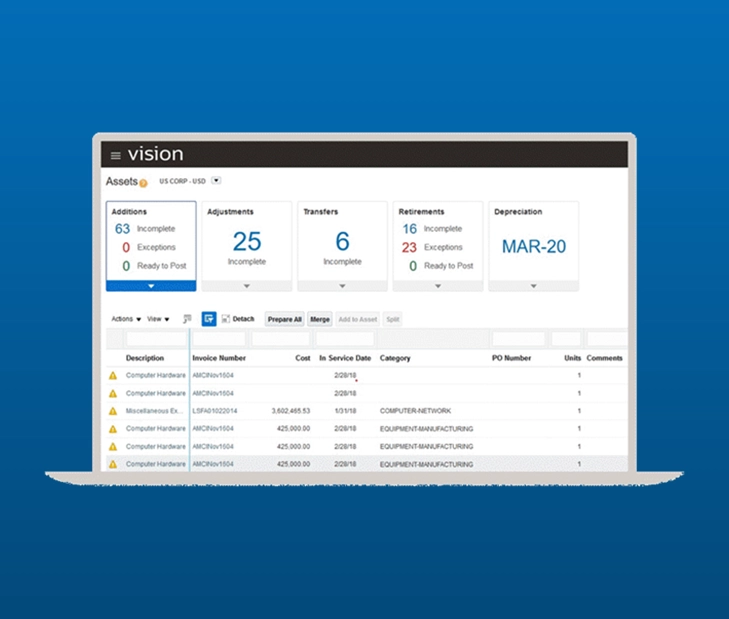Open the hamburger navigation menu
Screen dimensions: 729x619
[x=116, y=155]
